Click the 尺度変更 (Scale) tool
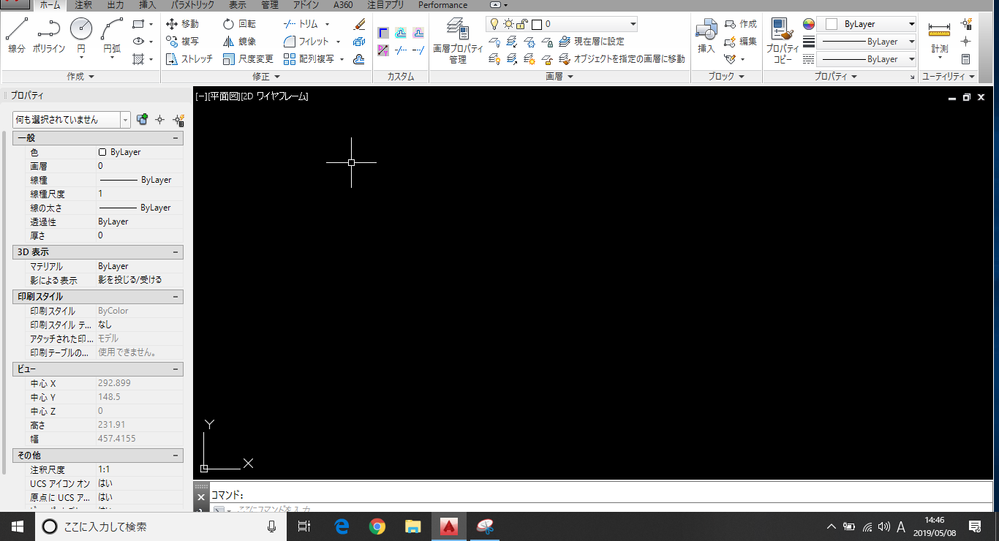 (248, 59)
